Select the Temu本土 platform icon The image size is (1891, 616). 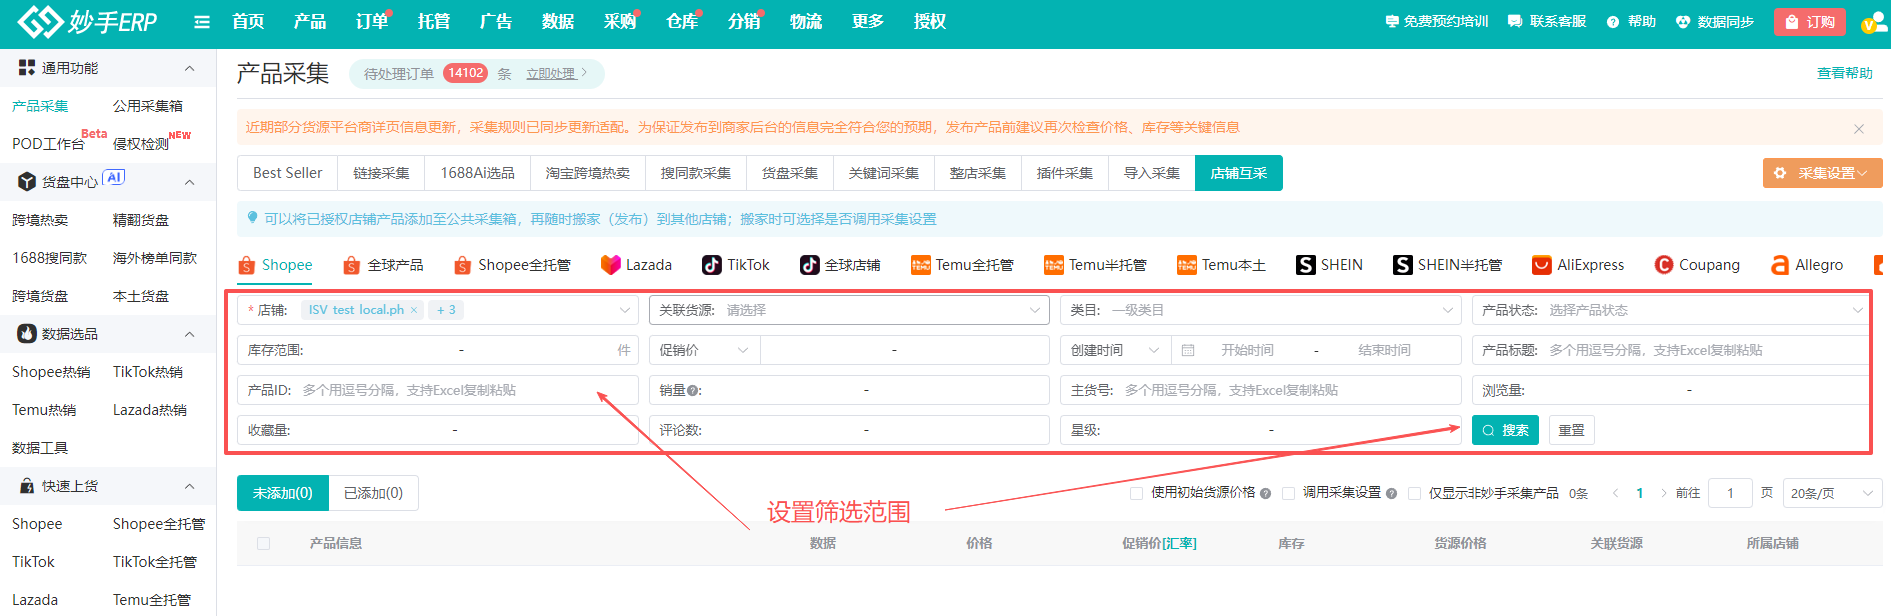coord(1187,265)
